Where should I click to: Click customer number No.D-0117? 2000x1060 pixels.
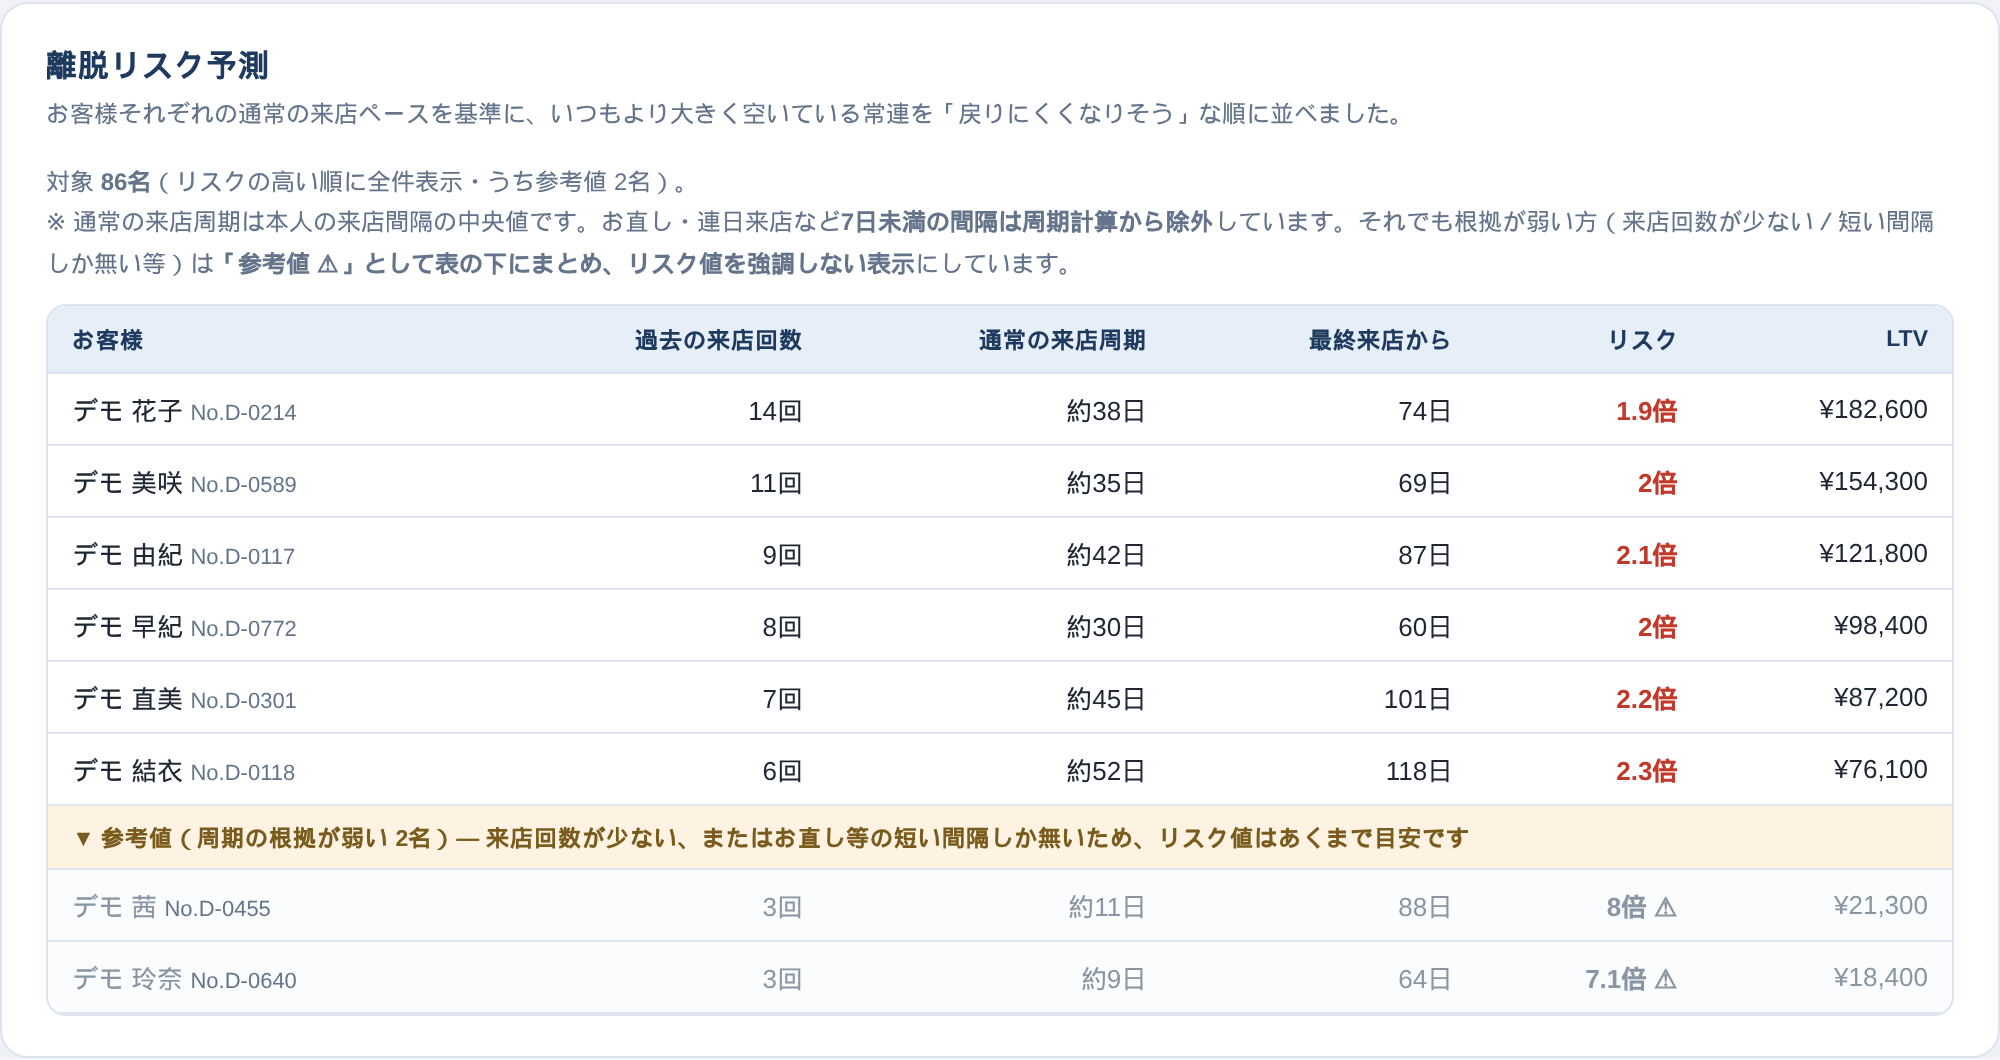pos(243,557)
